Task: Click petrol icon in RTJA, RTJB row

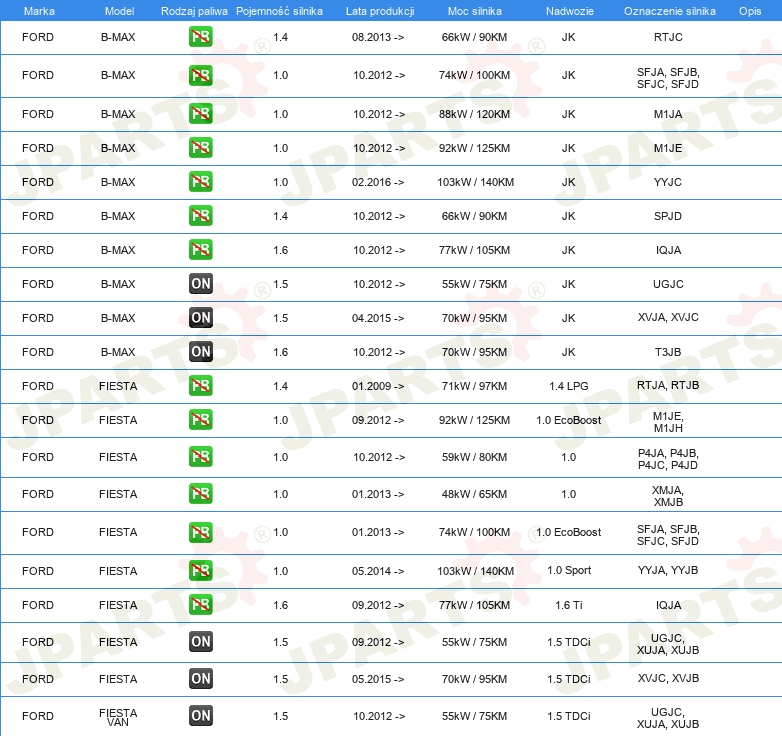Action: click(x=200, y=385)
